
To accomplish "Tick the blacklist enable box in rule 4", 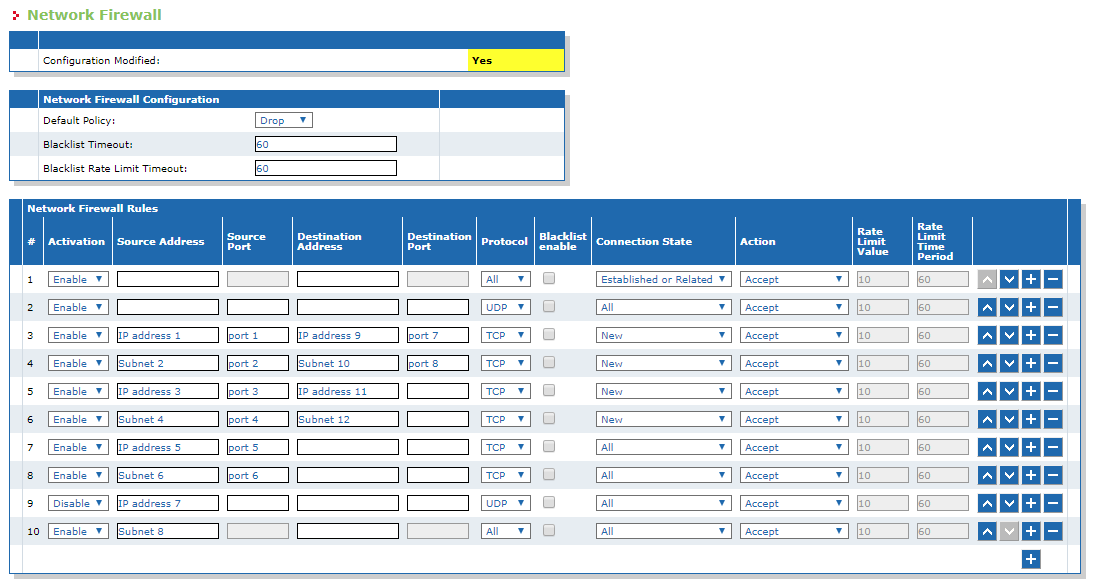I will click(549, 363).
